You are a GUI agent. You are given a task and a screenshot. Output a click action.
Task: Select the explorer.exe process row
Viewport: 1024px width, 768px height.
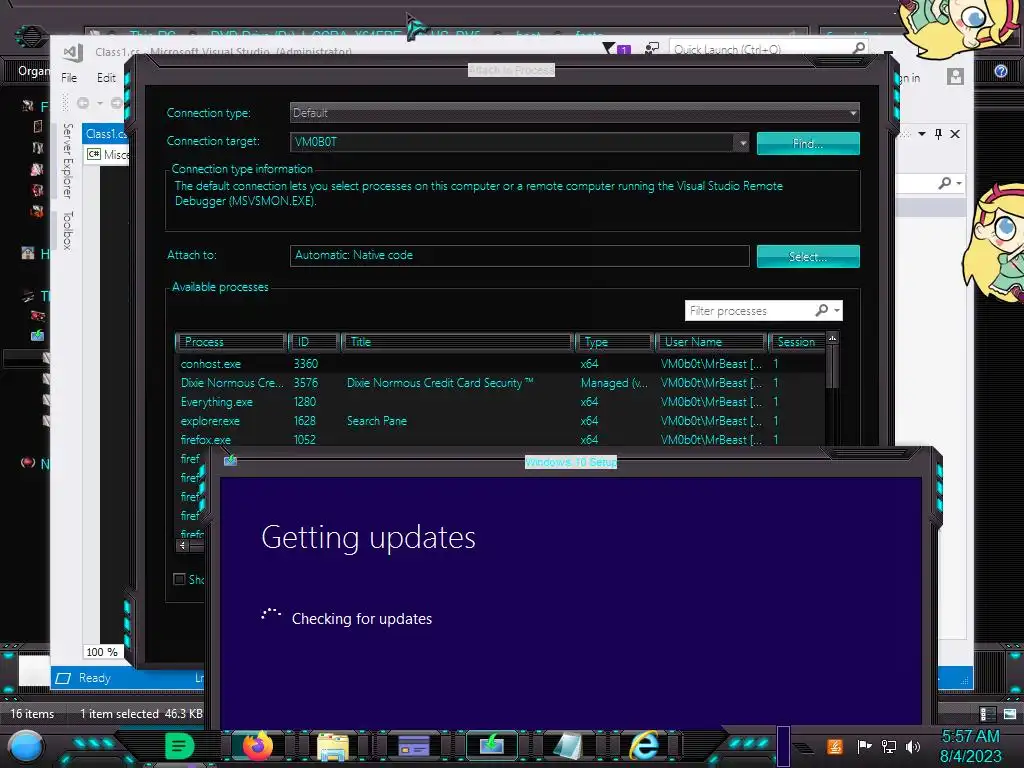tap(500, 421)
